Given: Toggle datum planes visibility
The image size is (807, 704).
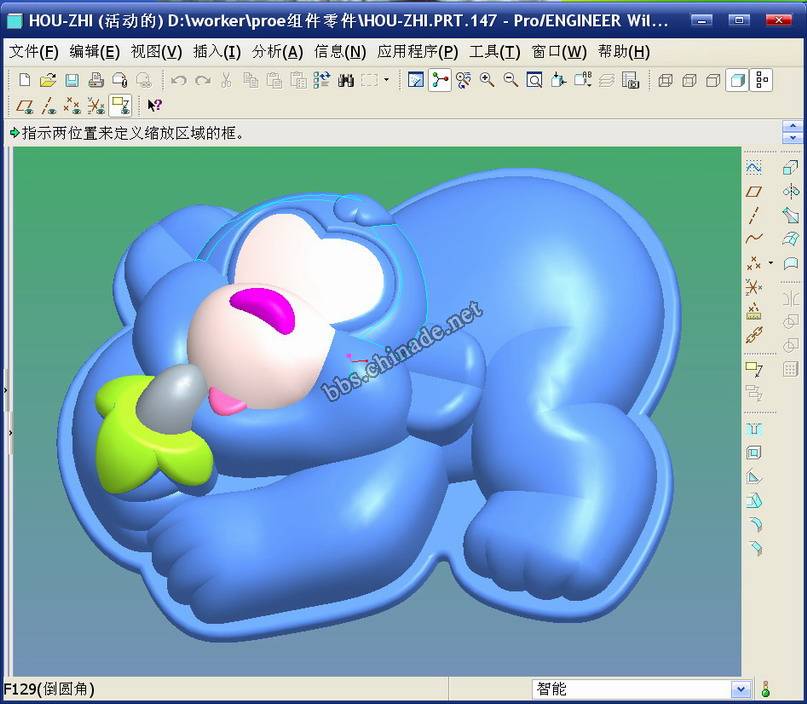Looking at the screenshot, I should point(24,105).
